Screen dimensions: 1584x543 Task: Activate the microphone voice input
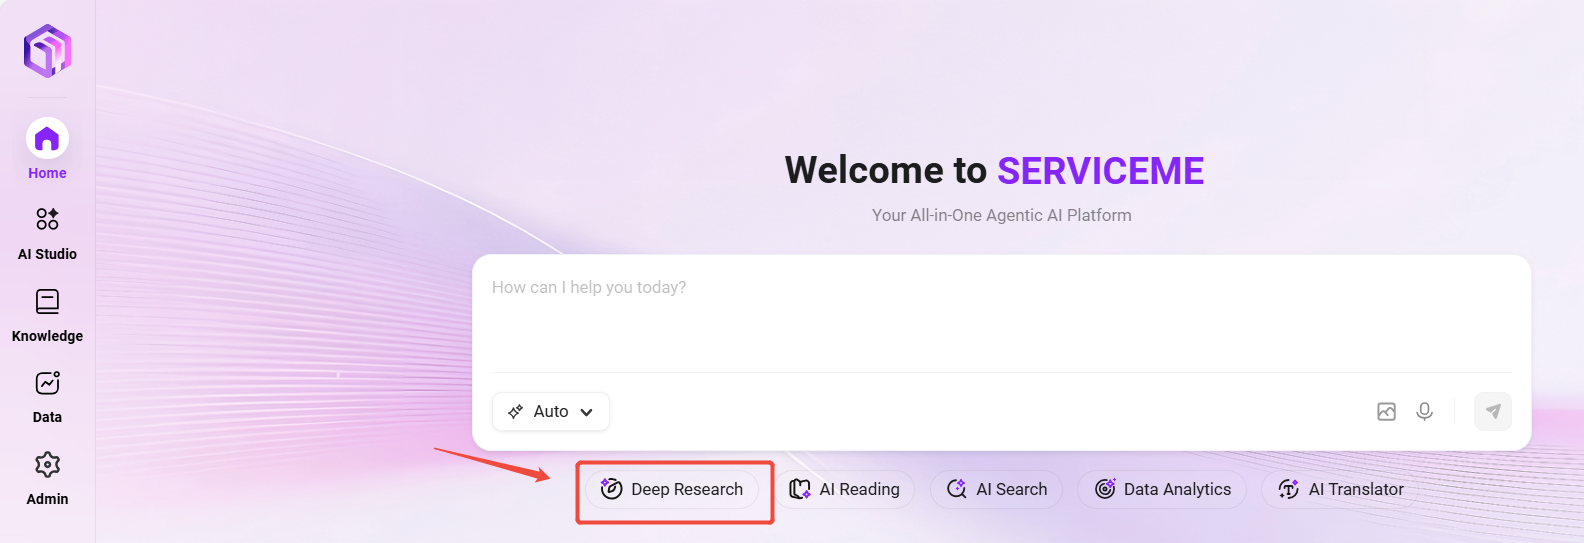[x=1424, y=412]
